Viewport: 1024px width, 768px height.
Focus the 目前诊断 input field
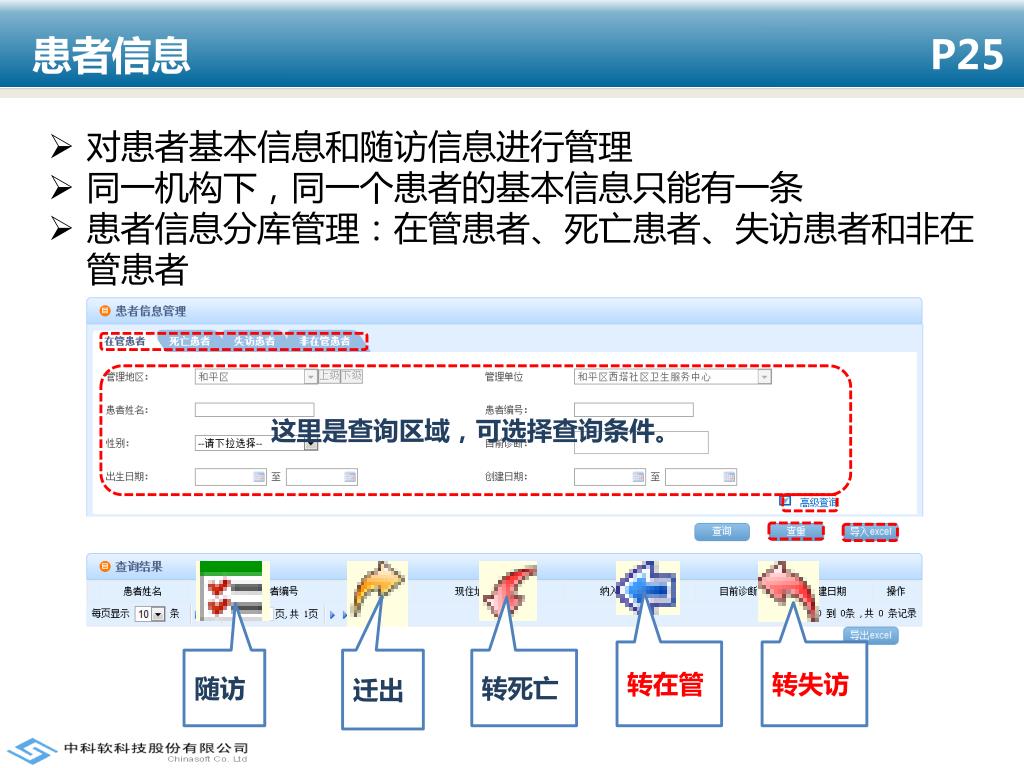641,443
